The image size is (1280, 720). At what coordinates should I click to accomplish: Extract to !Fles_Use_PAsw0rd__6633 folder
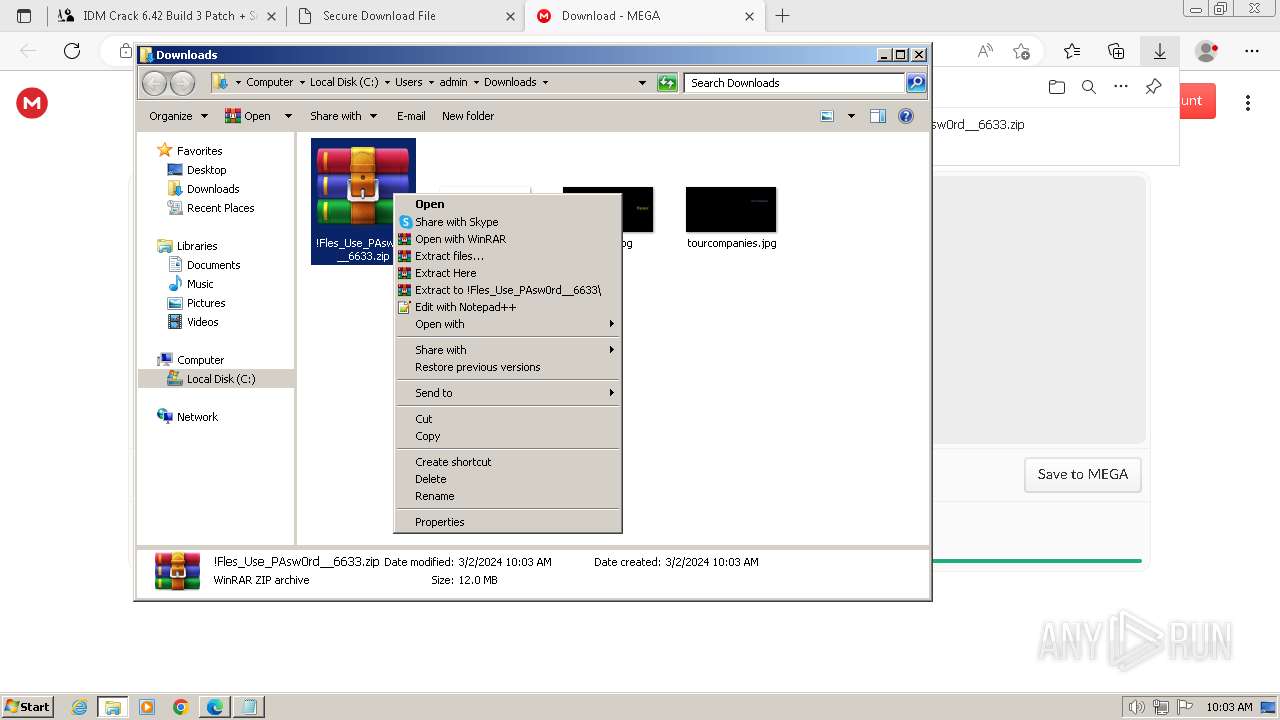point(508,290)
